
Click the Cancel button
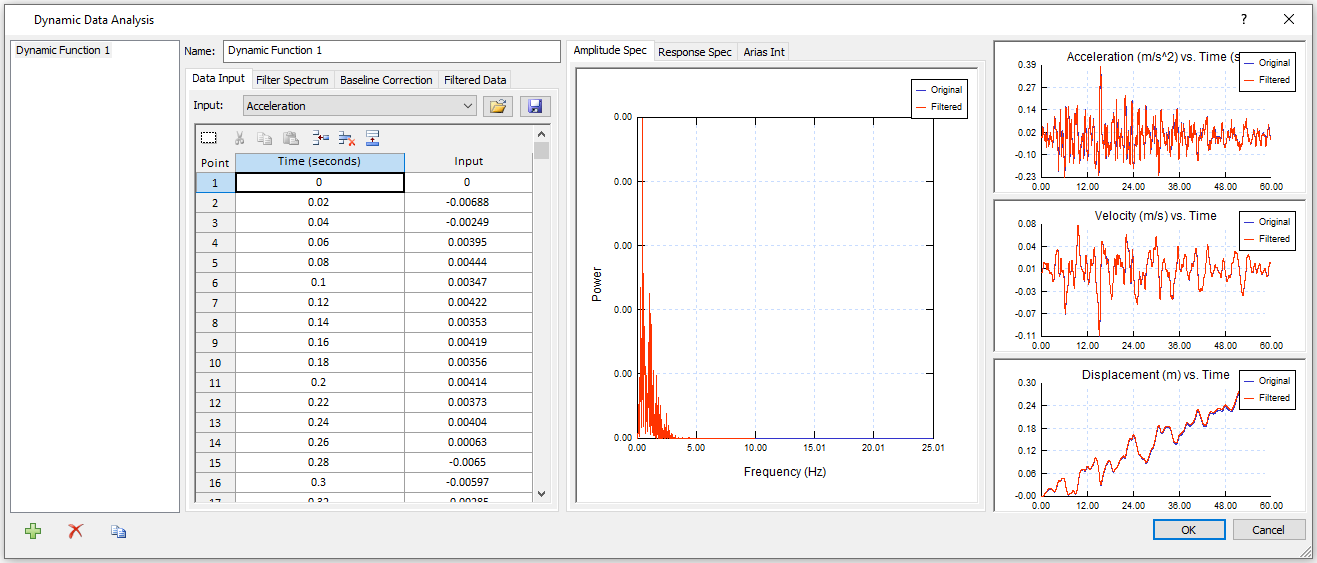click(1269, 530)
